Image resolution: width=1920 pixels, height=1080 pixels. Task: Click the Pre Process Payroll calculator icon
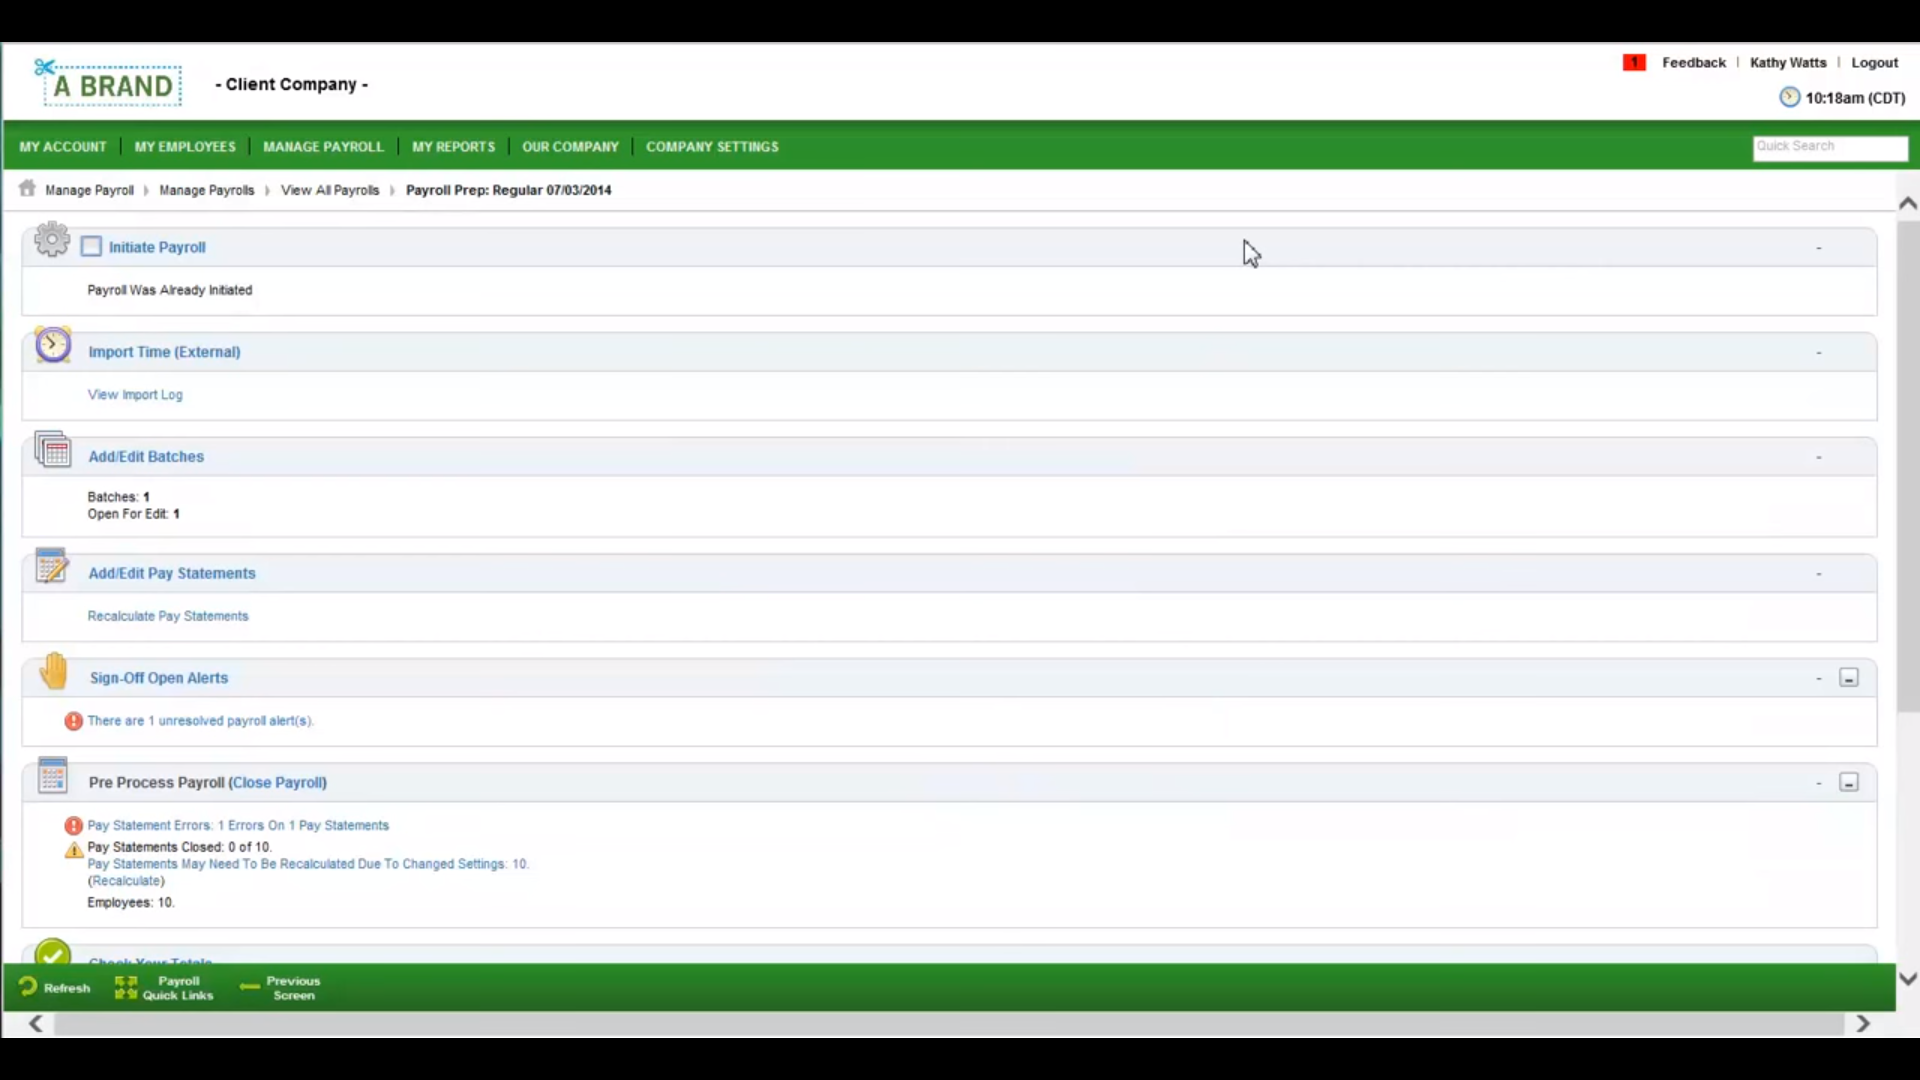click(x=52, y=776)
